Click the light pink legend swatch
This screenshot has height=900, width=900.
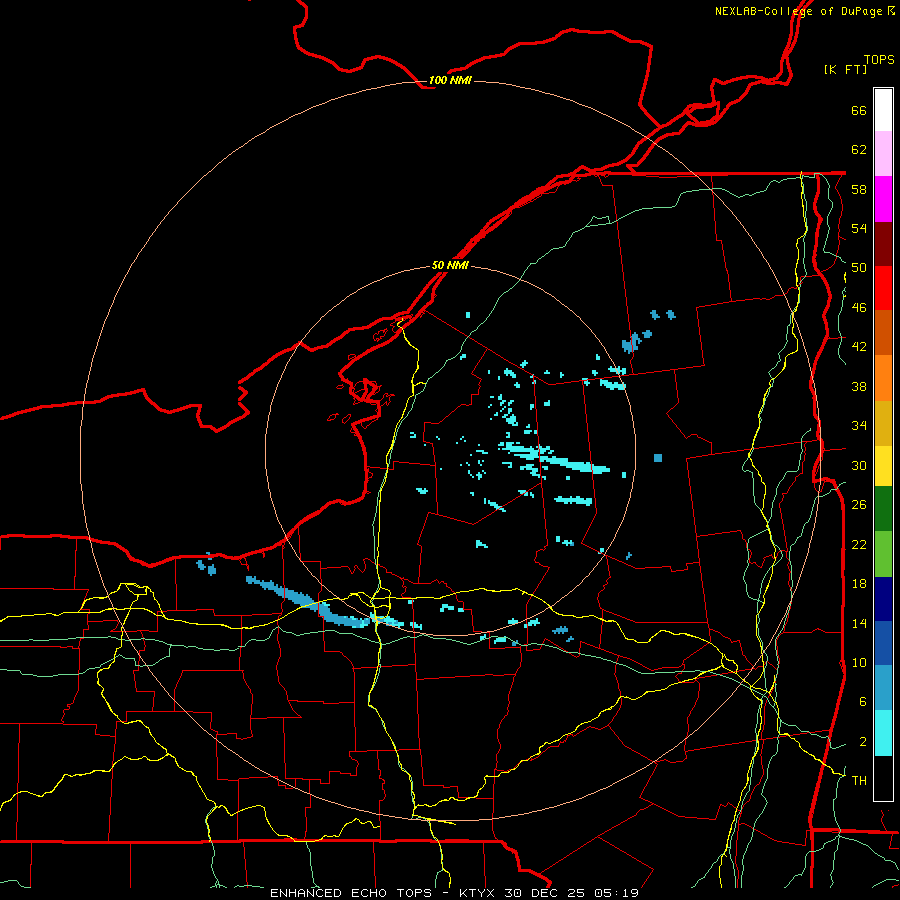883,154
